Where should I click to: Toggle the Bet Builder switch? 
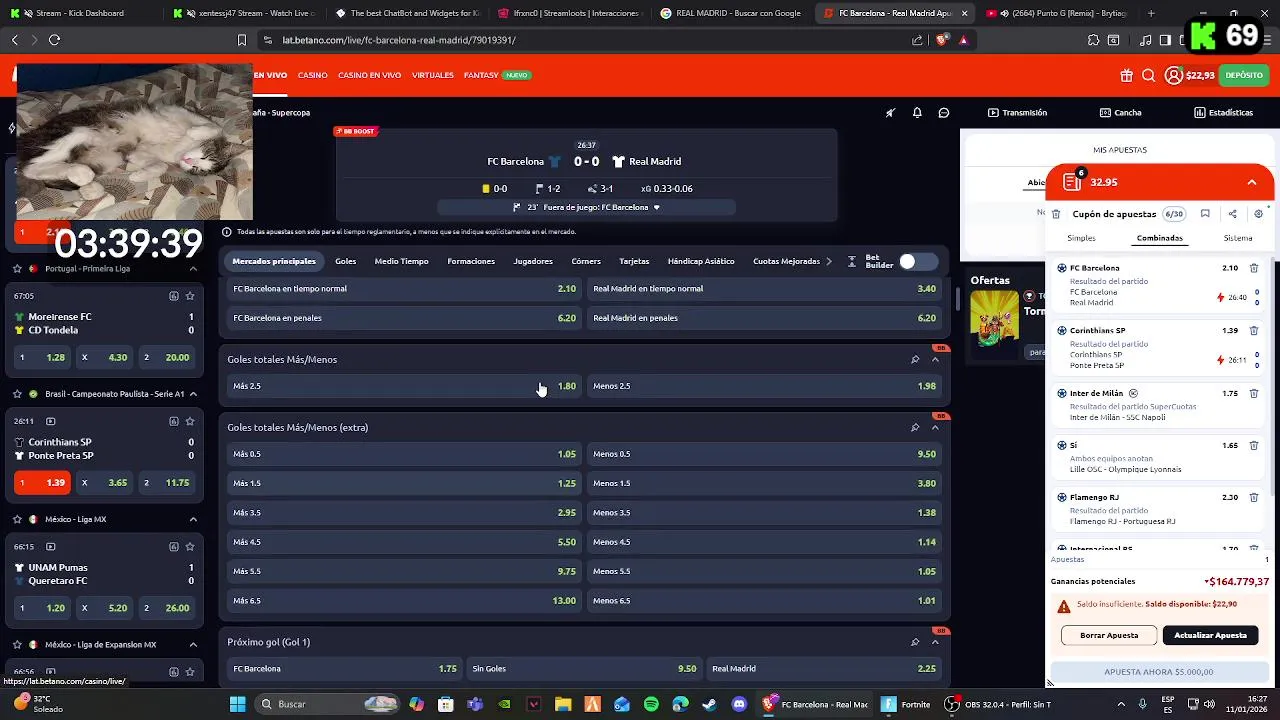918,261
